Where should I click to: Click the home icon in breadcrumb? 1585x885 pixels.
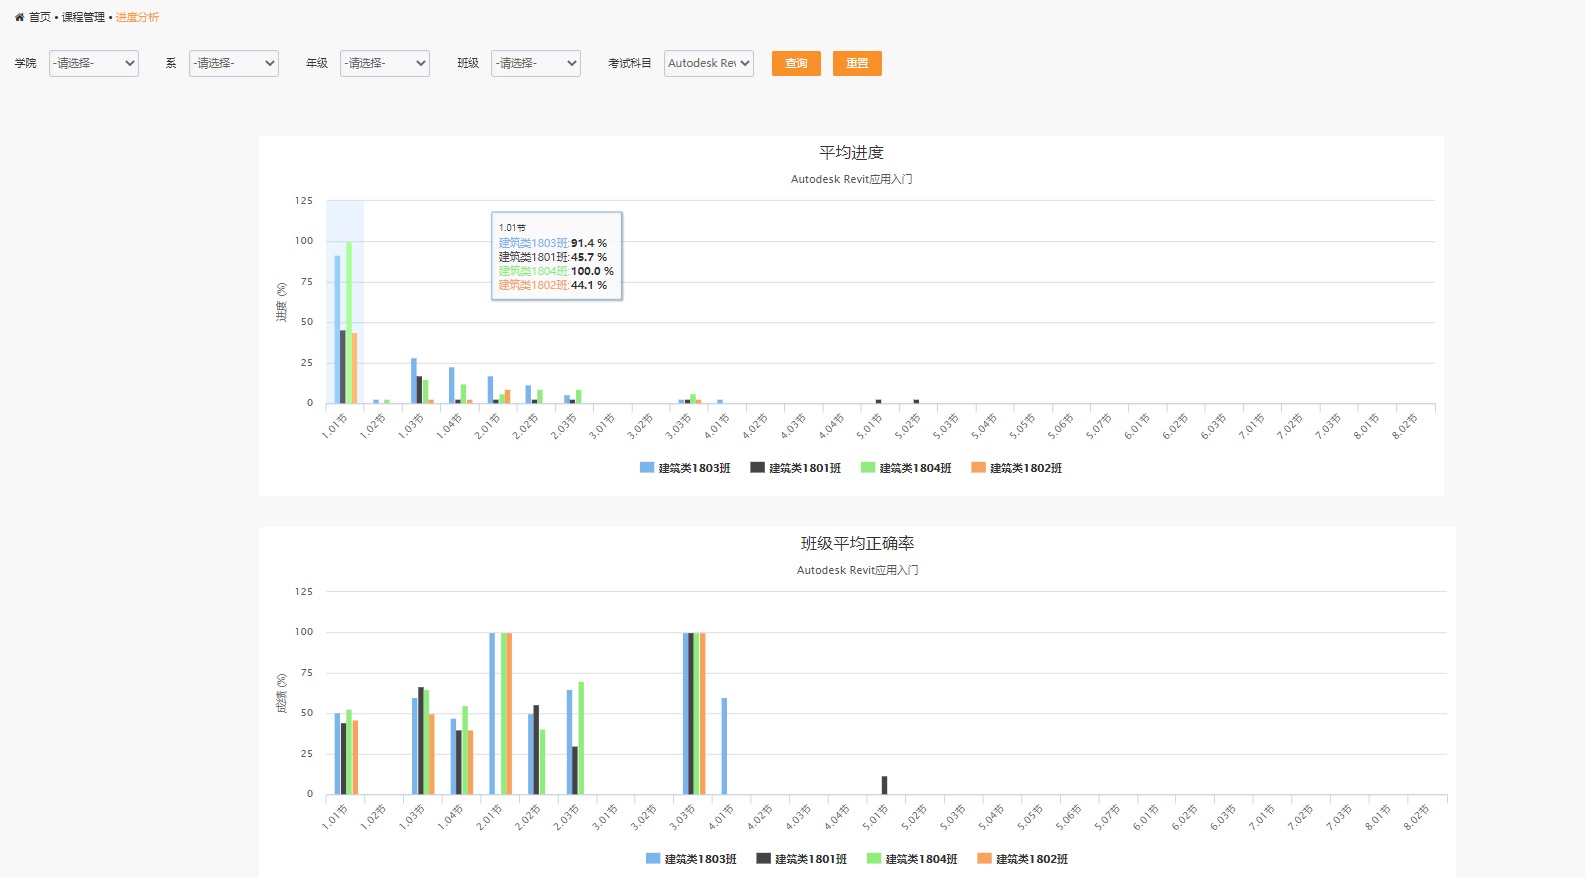(x=19, y=17)
